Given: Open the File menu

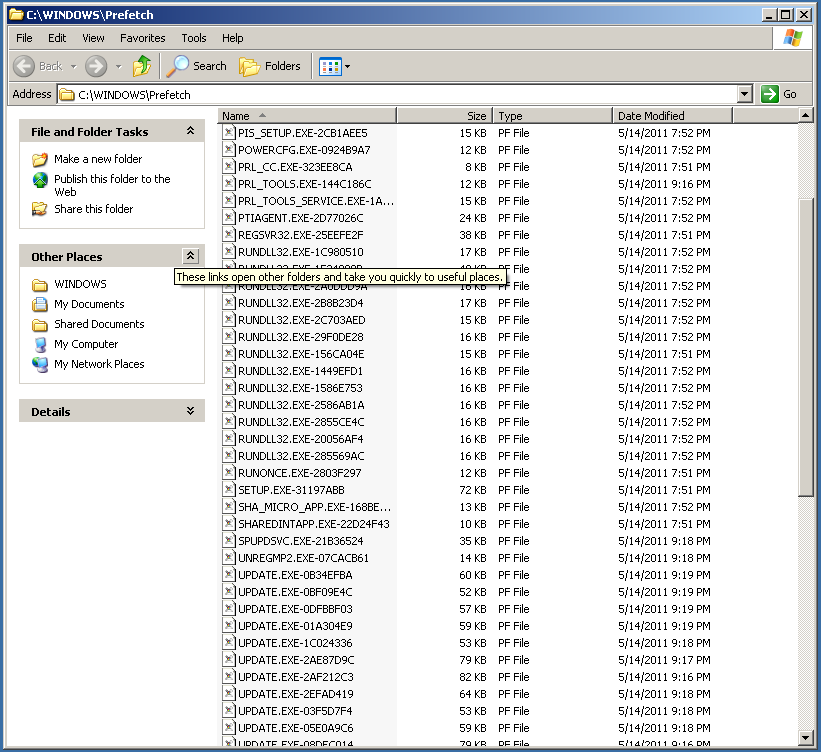Looking at the screenshot, I should [24, 38].
